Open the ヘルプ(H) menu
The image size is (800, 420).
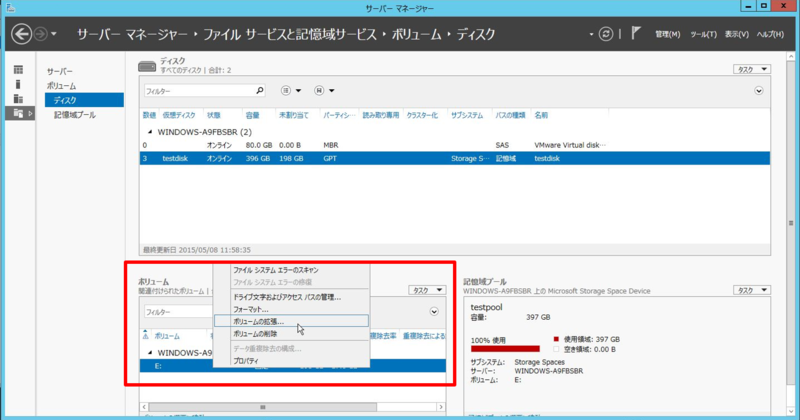[x=770, y=34]
